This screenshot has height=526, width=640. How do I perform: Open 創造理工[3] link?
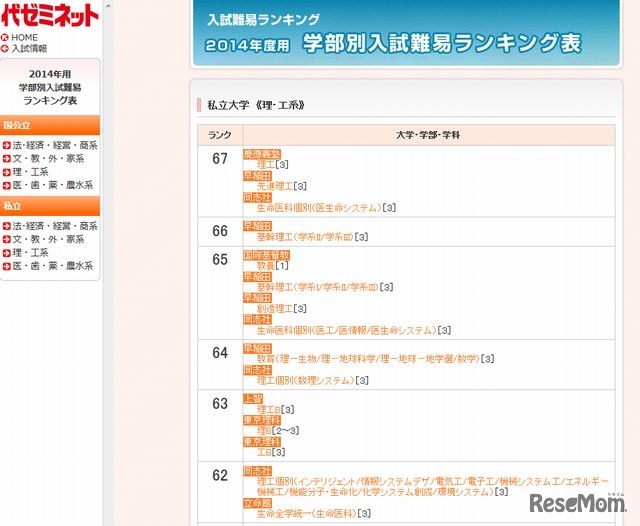click(282, 308)
